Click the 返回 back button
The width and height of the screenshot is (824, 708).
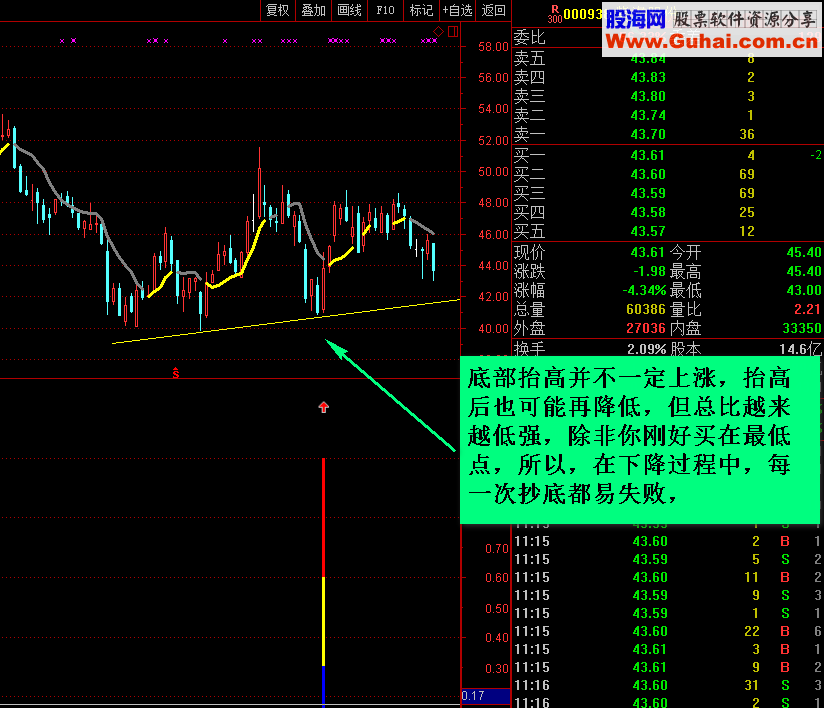tap(493, 10)
